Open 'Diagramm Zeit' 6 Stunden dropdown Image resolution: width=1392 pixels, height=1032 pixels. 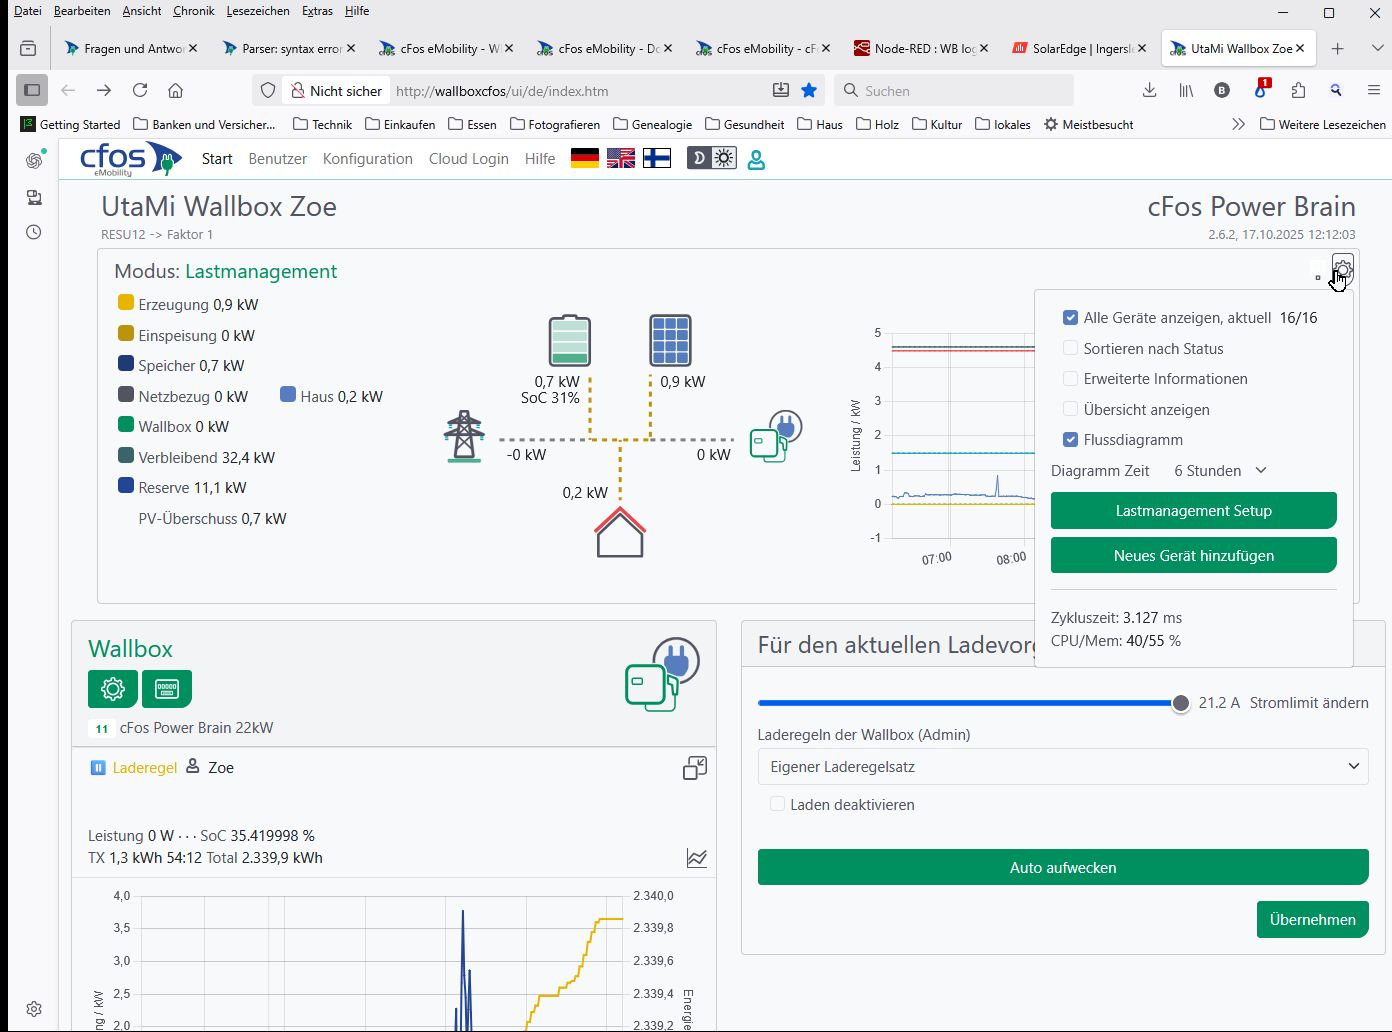point(1220,471)
